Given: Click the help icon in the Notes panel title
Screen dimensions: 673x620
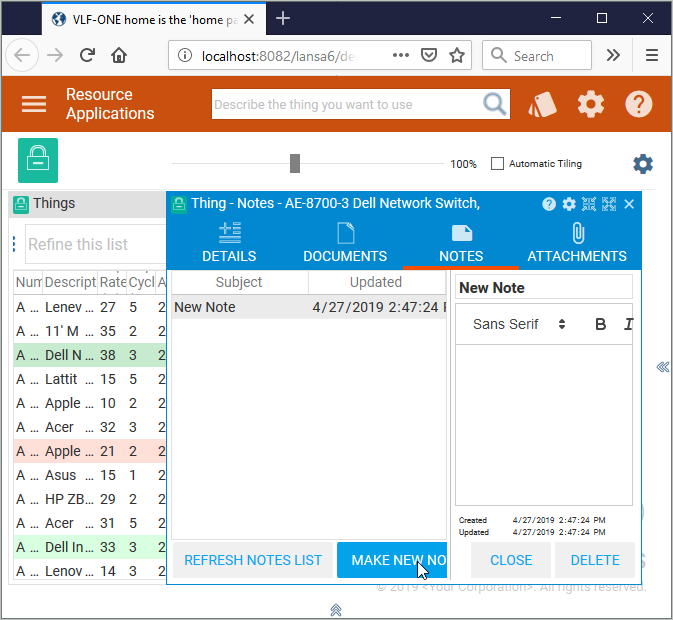Looking at the screenshot, I should [x=549, y=204].
